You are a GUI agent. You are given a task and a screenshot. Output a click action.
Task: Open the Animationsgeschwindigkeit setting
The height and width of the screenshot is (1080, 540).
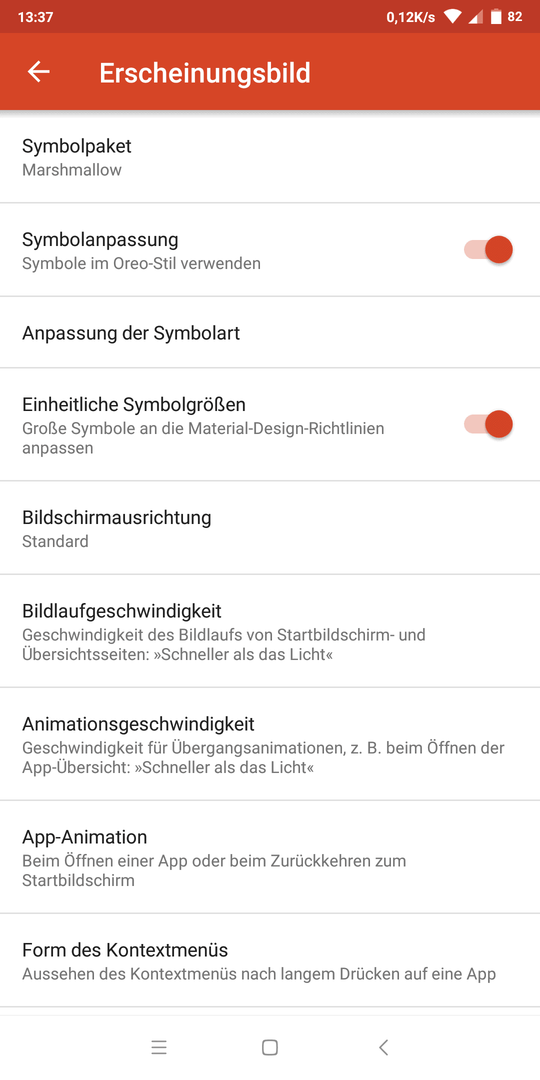point(270,744)
